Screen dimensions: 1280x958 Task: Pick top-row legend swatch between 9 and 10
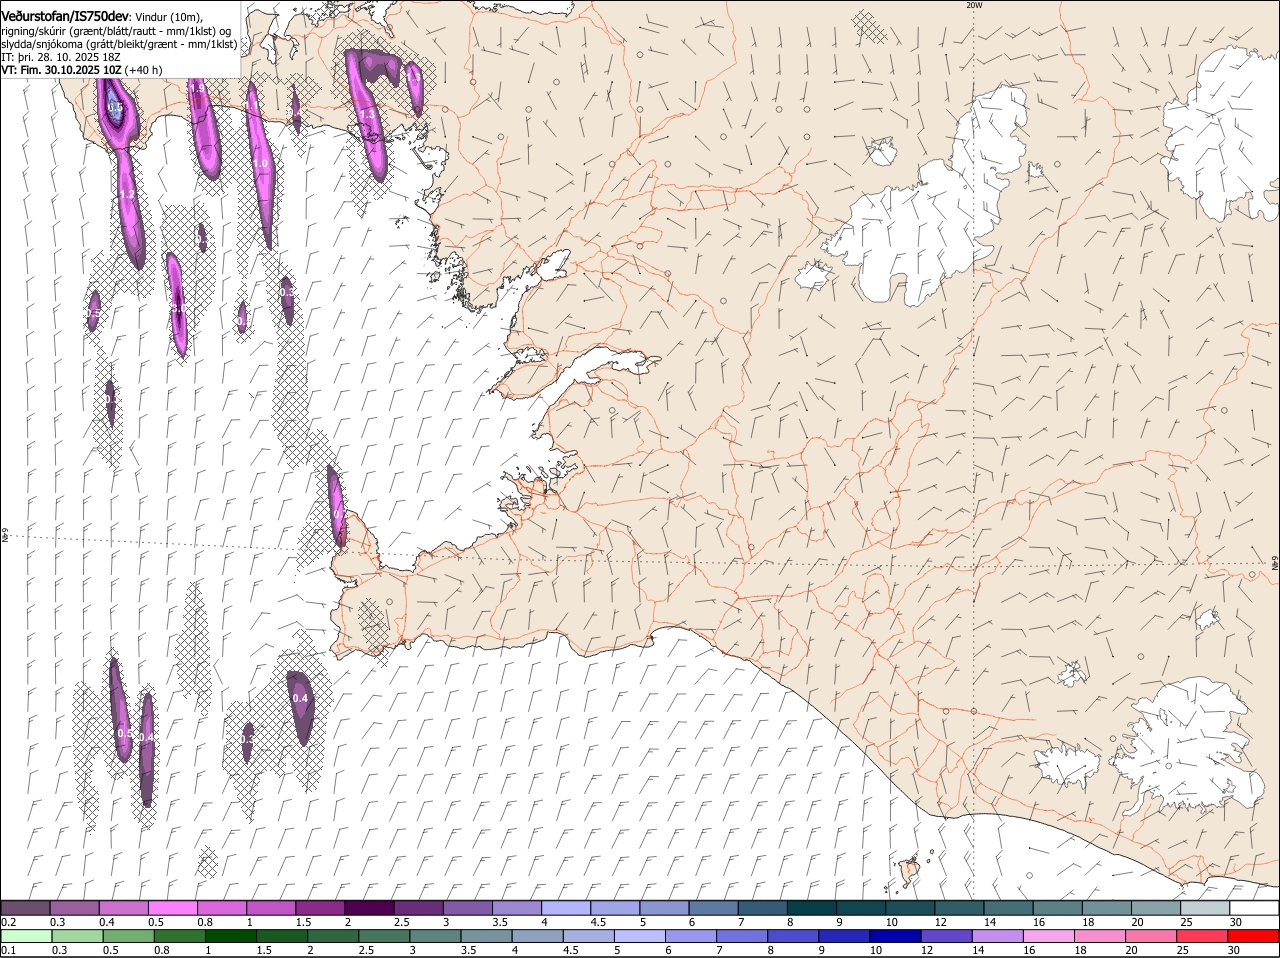tap(861, 907)
